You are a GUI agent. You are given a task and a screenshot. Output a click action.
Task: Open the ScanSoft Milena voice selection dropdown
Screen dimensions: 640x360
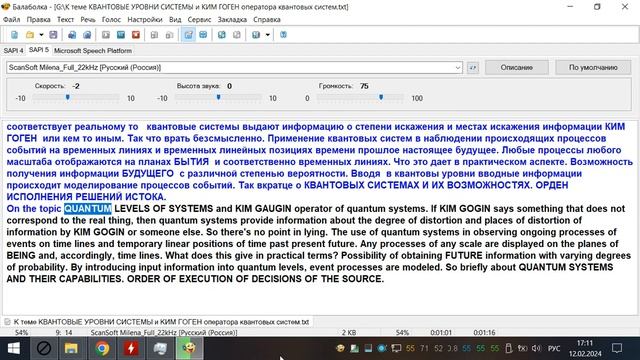pos(234,68)
